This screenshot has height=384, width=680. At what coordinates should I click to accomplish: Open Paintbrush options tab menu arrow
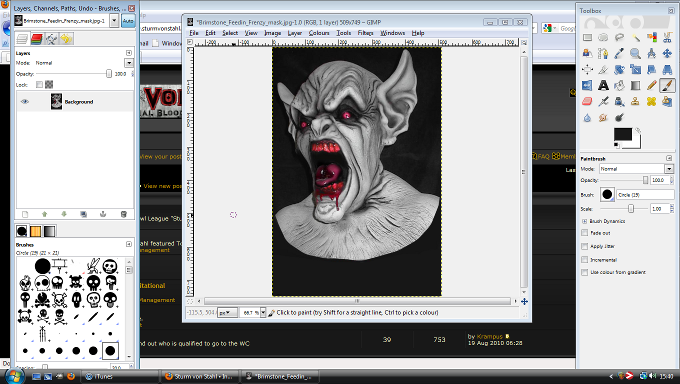point(669,158)
